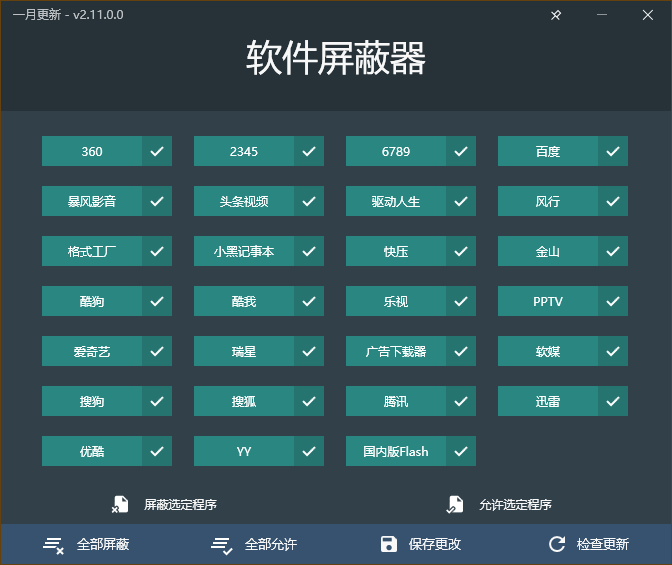The image size is (672, 565).
Task: Select the 驱动人生 software label
Action: coord(396,201)
